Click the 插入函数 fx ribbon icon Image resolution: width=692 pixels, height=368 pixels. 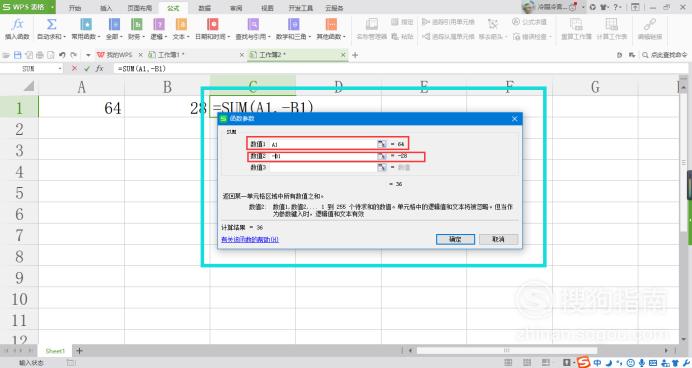pyautogui.click(x=17, y=29)
